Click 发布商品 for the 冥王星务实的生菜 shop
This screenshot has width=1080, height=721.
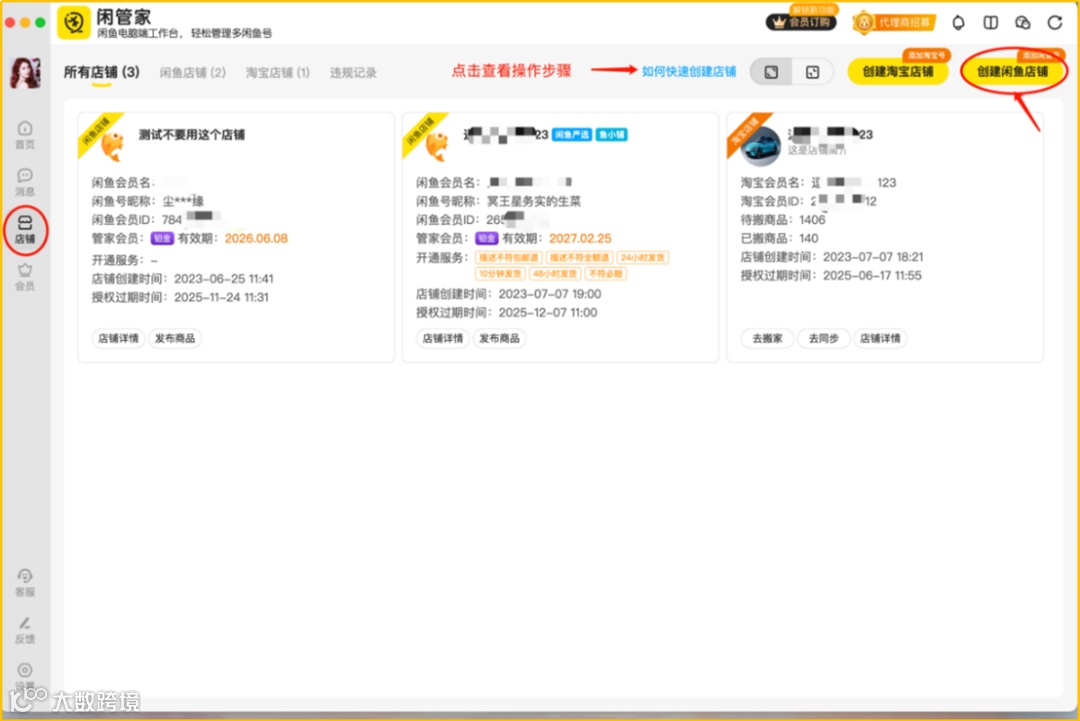(499, 338)
